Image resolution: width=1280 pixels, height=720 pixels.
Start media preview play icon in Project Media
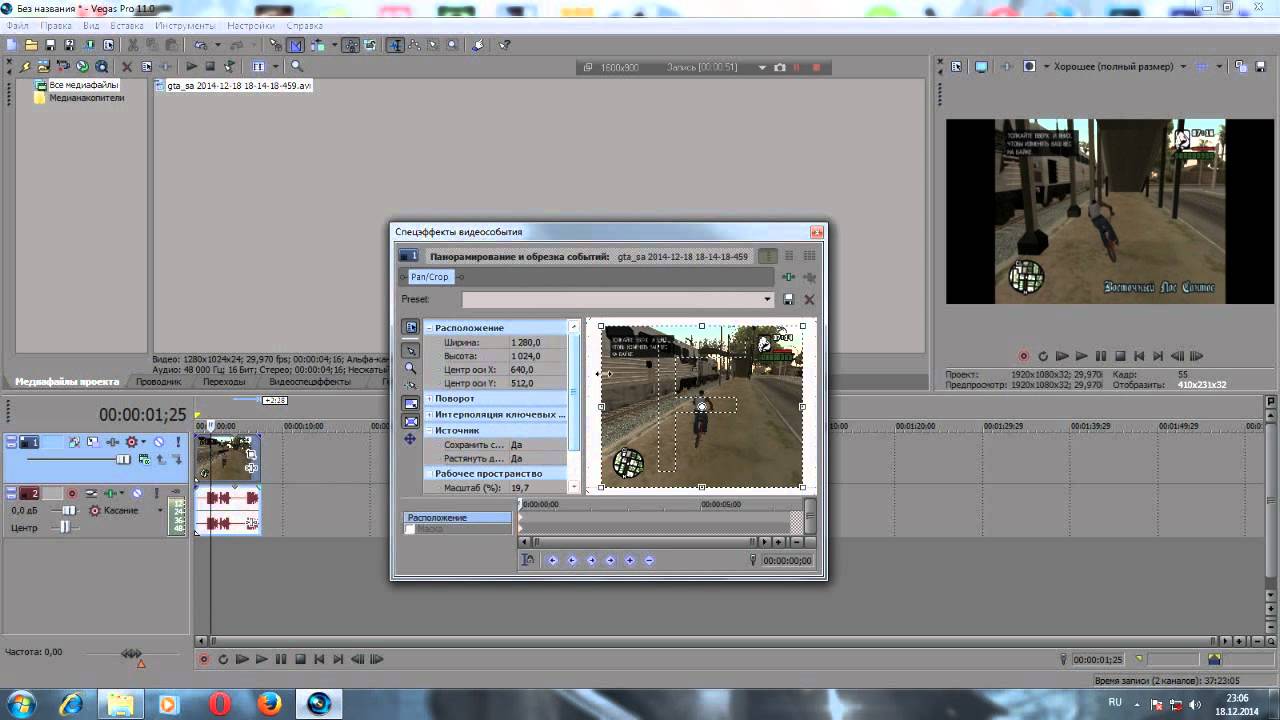[191, 66]
